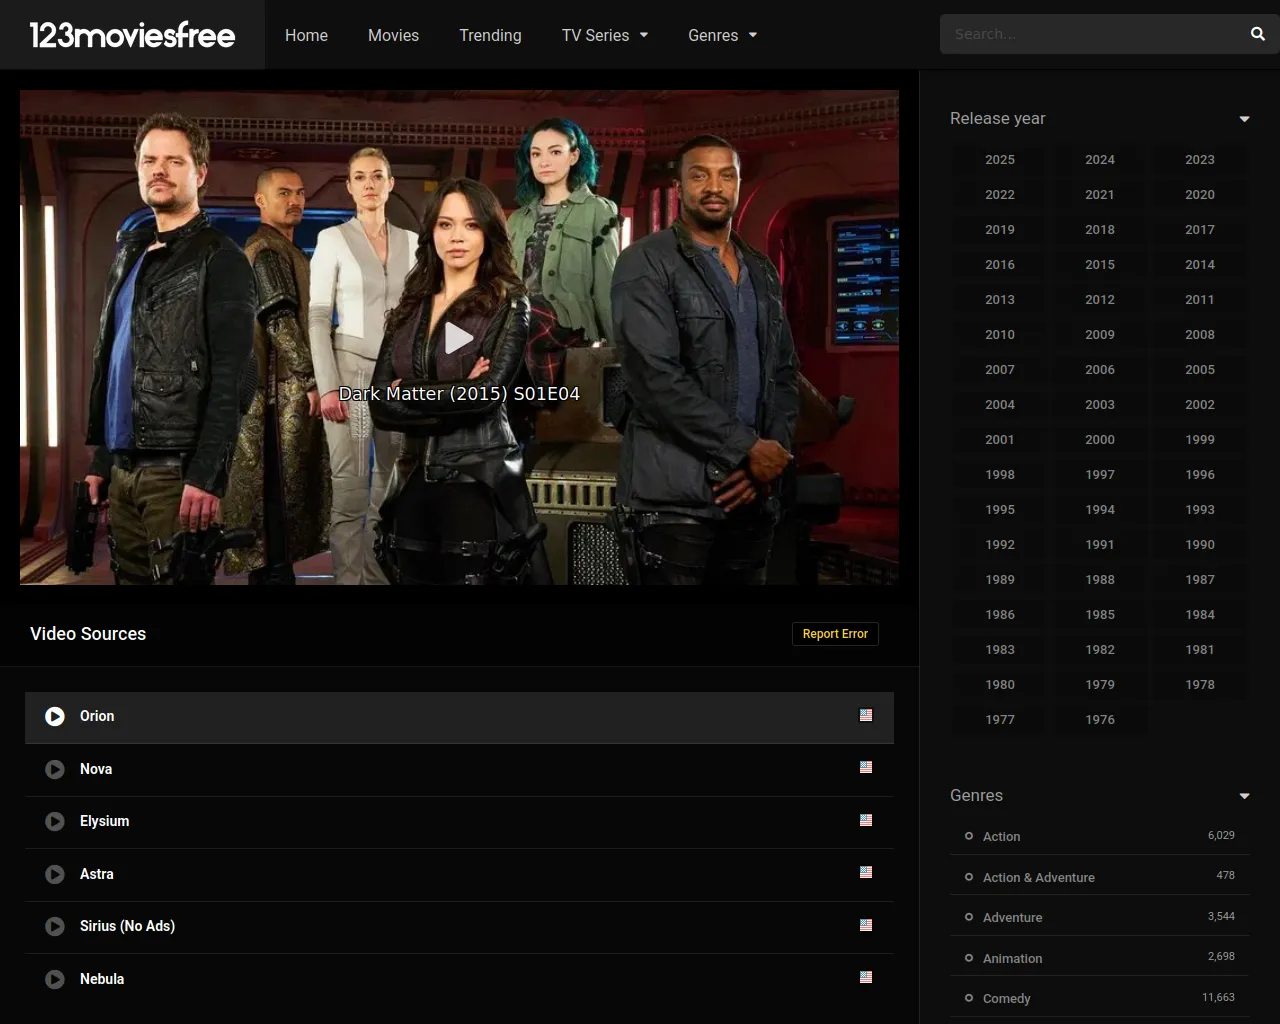
Task: Open the Trending menu item
Action: point(490,35)
